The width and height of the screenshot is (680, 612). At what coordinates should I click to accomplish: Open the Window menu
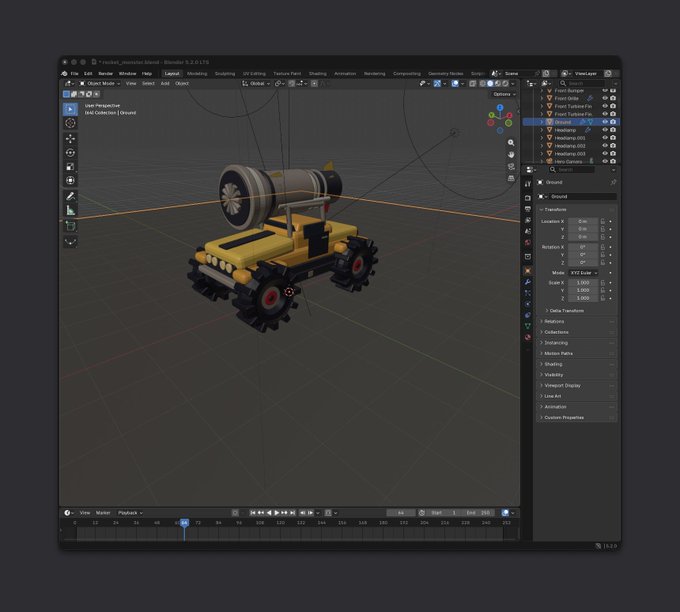[x=128, y=74]
